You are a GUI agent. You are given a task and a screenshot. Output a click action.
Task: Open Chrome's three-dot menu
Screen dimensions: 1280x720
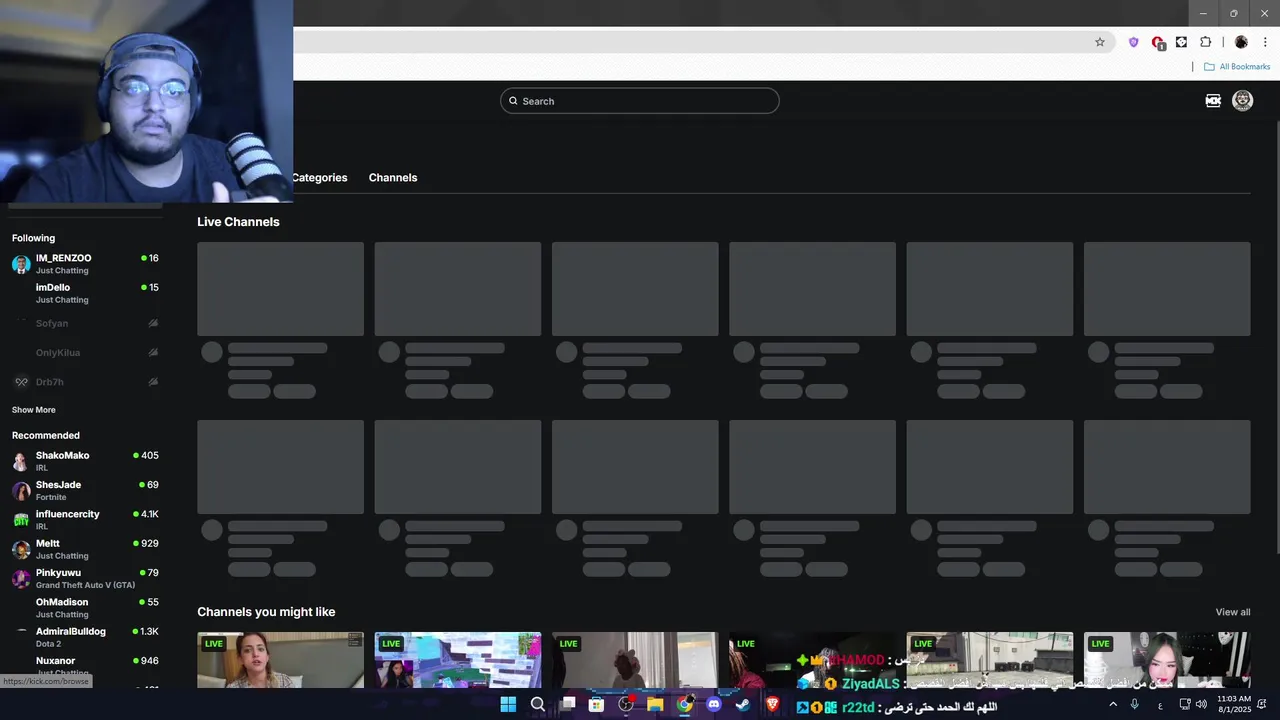pyautogui.click(x=1265, y=42)
